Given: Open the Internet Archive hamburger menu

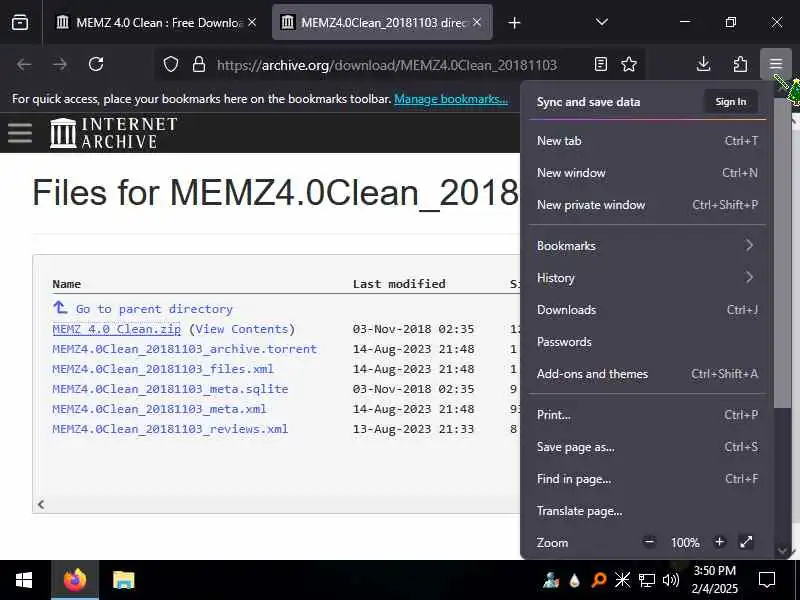Looking at the screenshot, I should [20, 133].
